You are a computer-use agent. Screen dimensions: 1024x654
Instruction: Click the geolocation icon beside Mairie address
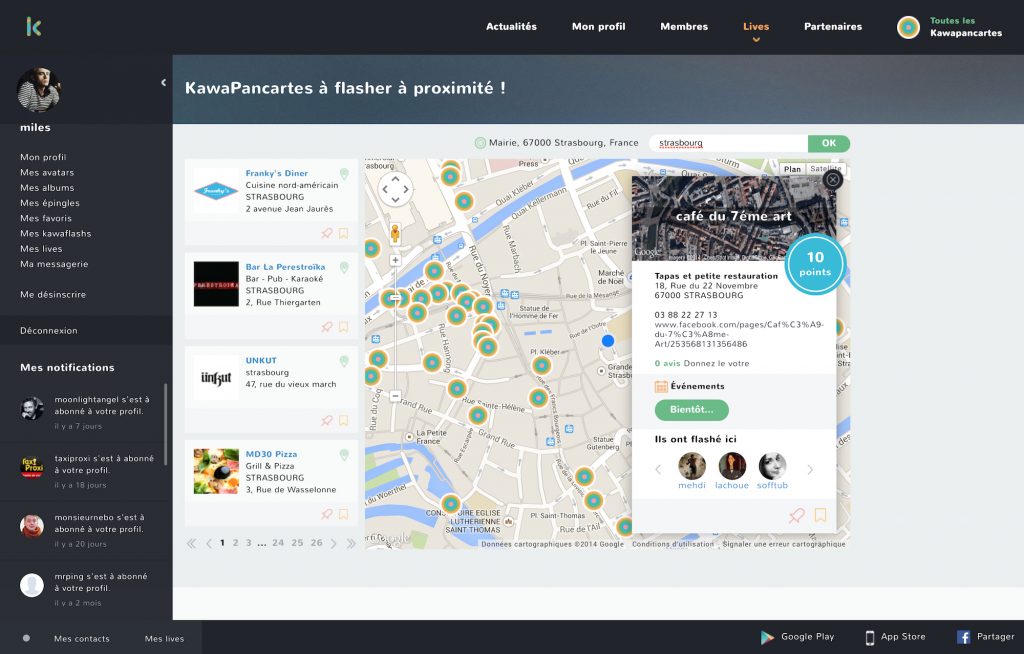(480, 142)
